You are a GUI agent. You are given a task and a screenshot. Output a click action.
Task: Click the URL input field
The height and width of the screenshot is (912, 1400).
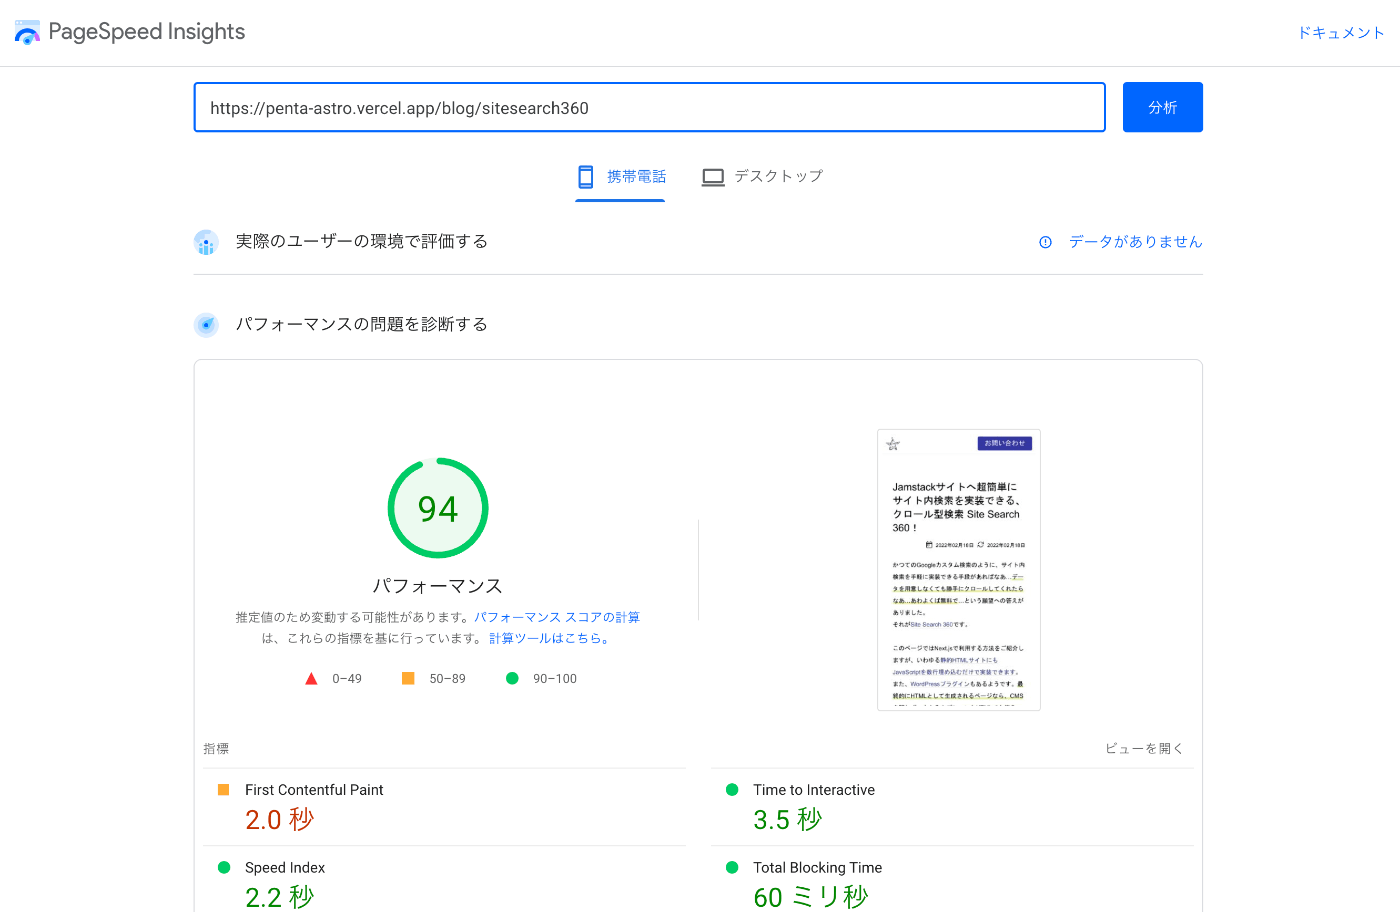pyautogui.click(x=650, y=107)
